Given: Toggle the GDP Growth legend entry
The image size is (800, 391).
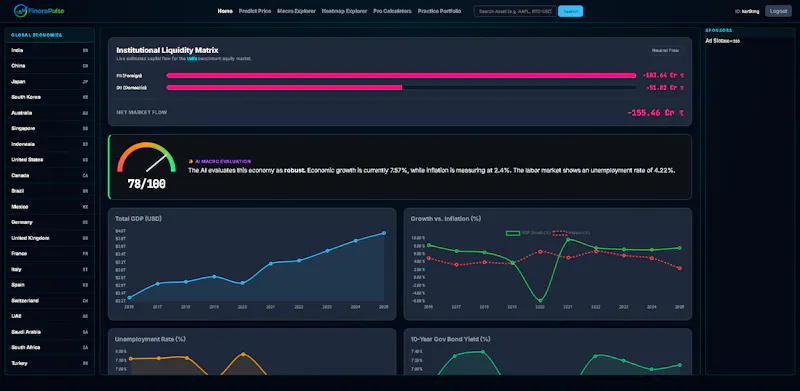Looking at the screenshot, I should [x=528, y=233].
